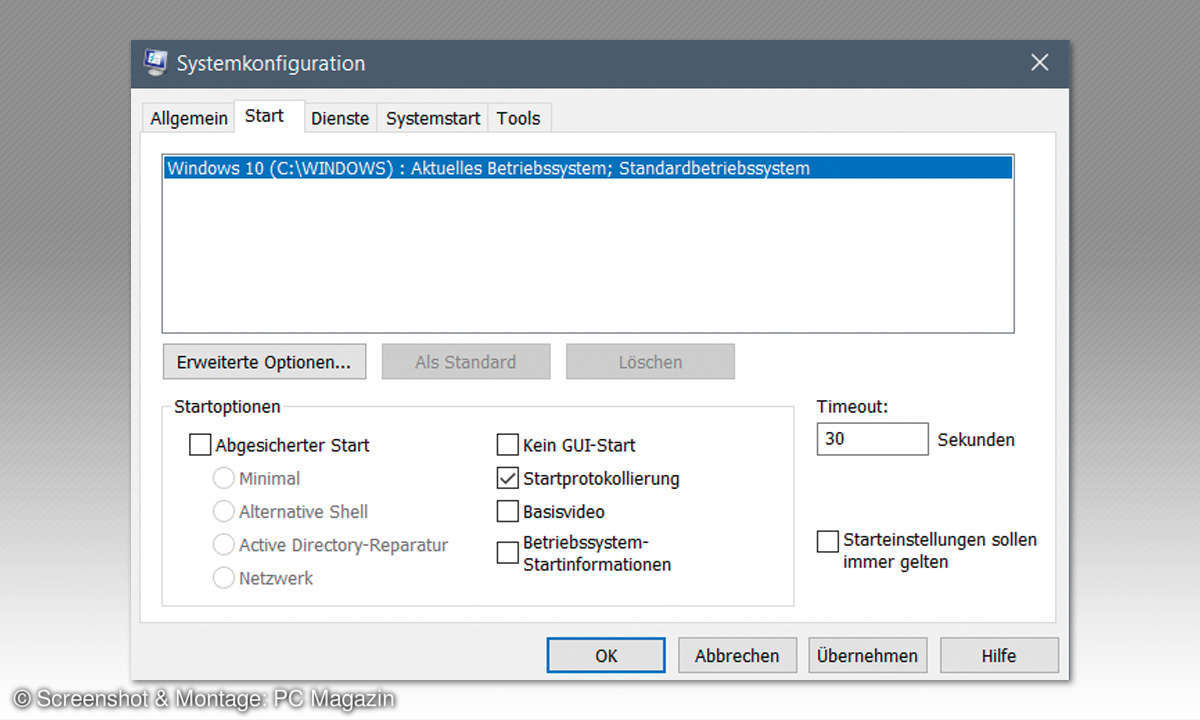Enable Abgesicherter Start checkbox
The image size is (1200, 720).
[200, 445]
